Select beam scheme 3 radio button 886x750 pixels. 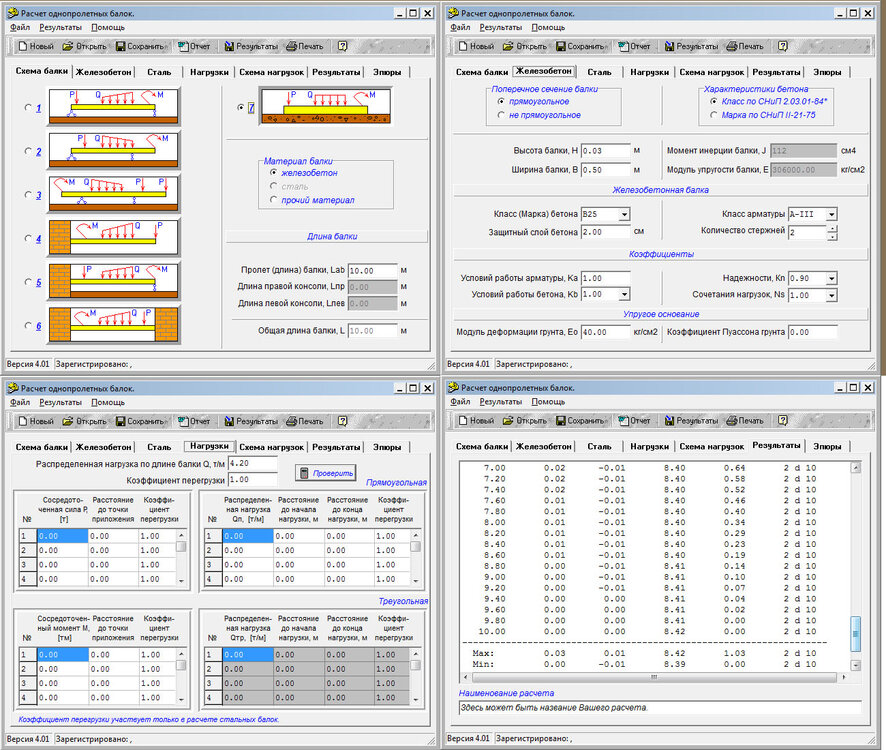tap(28, 195)
